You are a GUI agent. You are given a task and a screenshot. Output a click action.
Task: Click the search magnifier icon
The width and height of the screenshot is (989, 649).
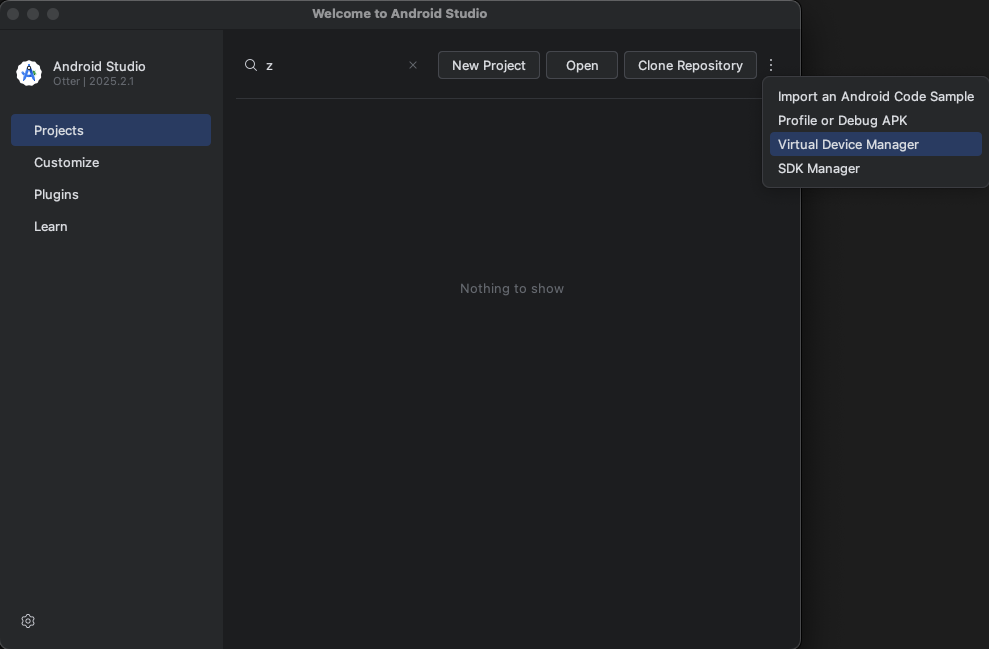click(251, 65)
